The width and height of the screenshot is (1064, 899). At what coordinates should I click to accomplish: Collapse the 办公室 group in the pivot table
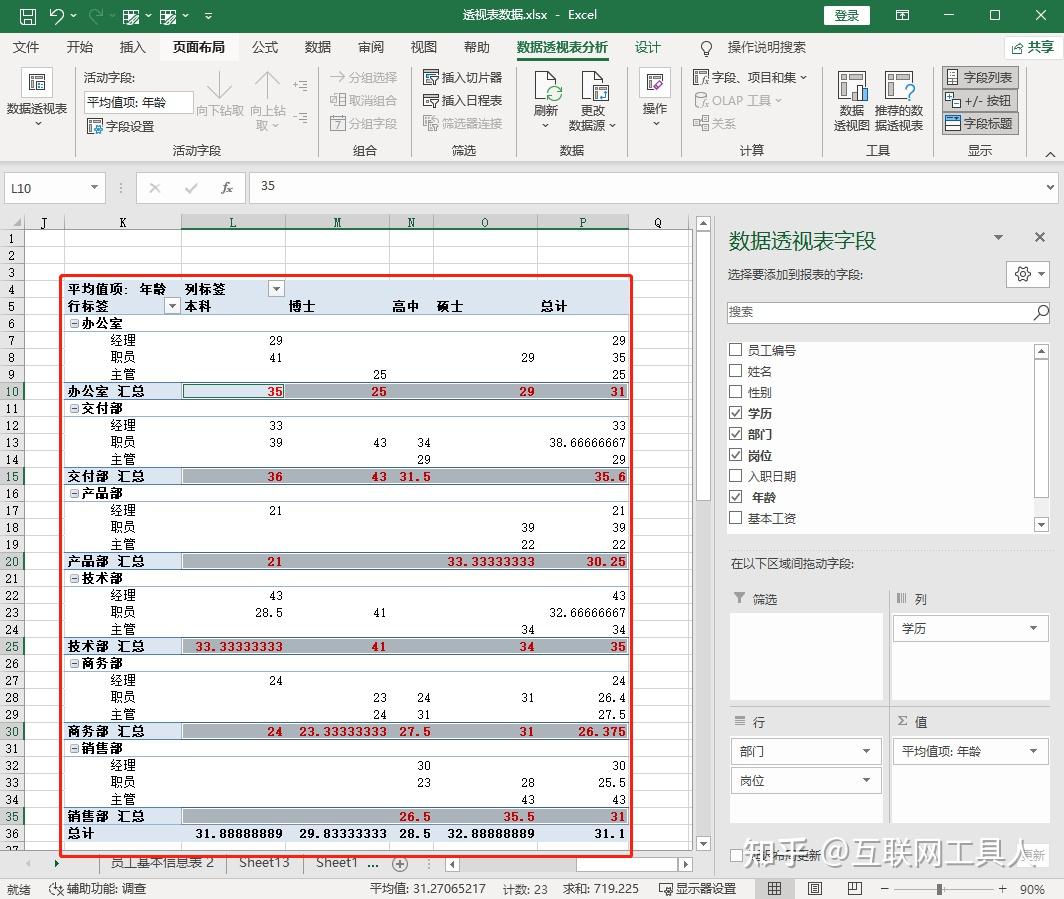pyautogui.click(x=72, y=322)
